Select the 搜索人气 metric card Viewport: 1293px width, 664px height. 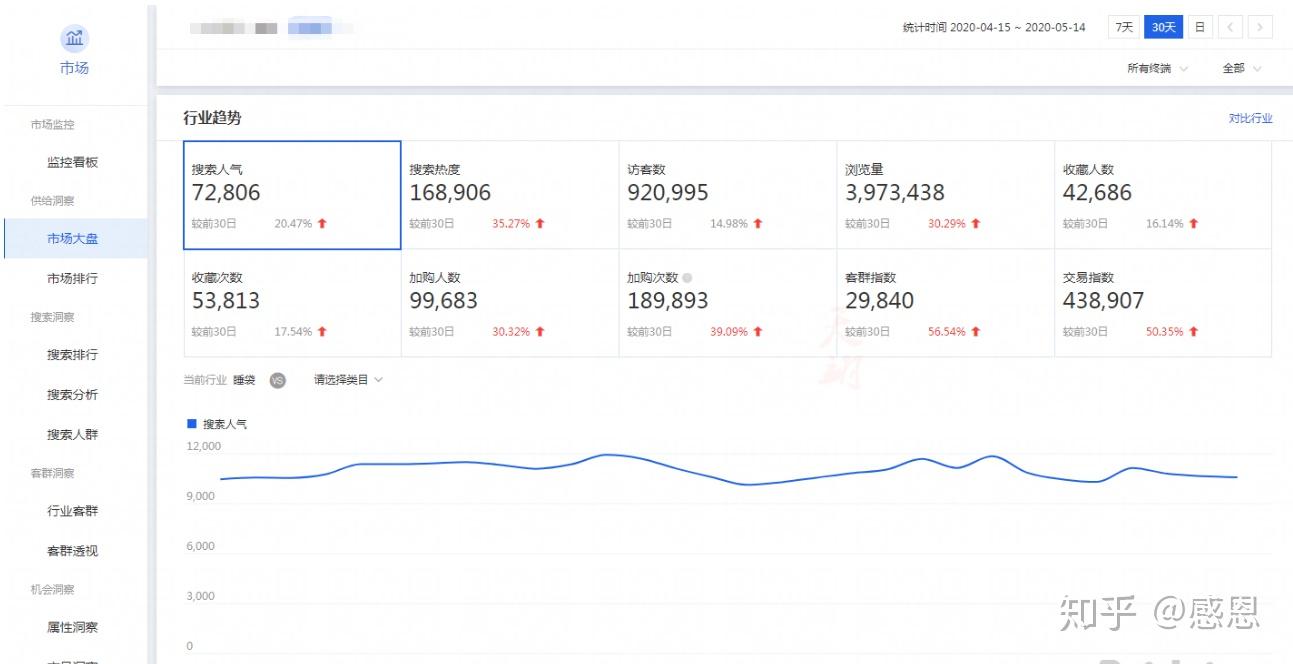292,195
